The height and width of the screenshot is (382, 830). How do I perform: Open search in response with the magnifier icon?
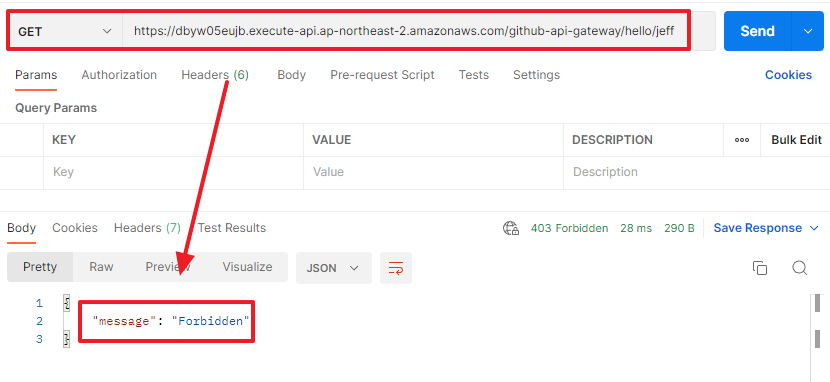tap(799, 268)
